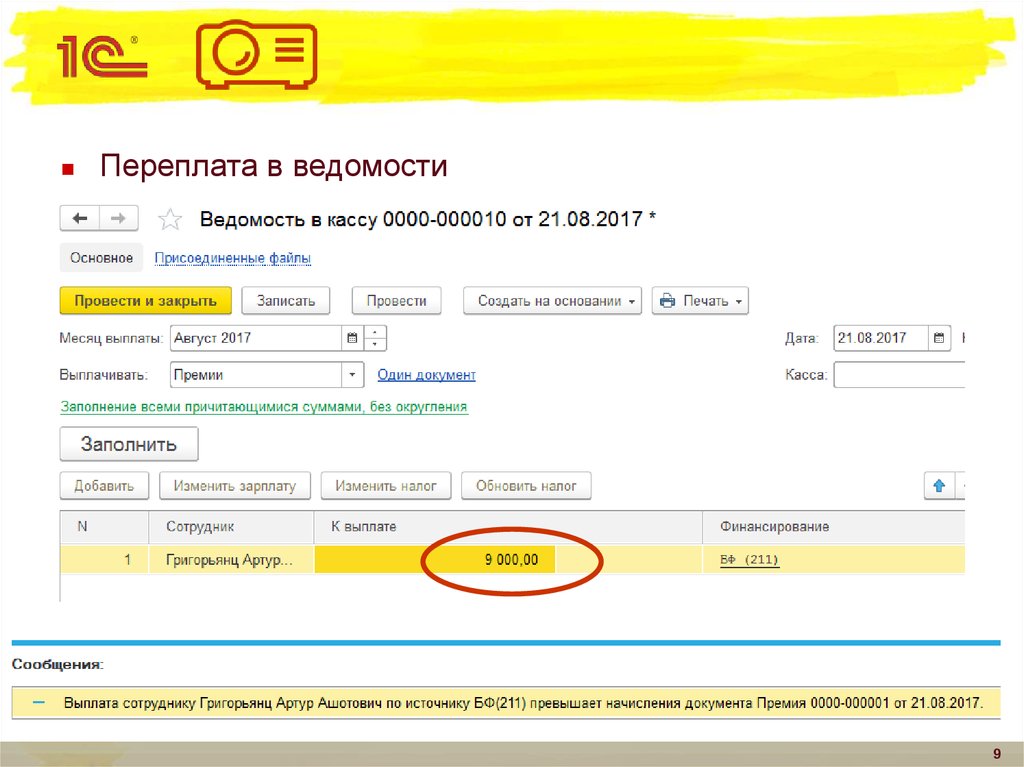Click the forward navigation arrow
This screenshot has height=767, width=1024.
(117, 219)
